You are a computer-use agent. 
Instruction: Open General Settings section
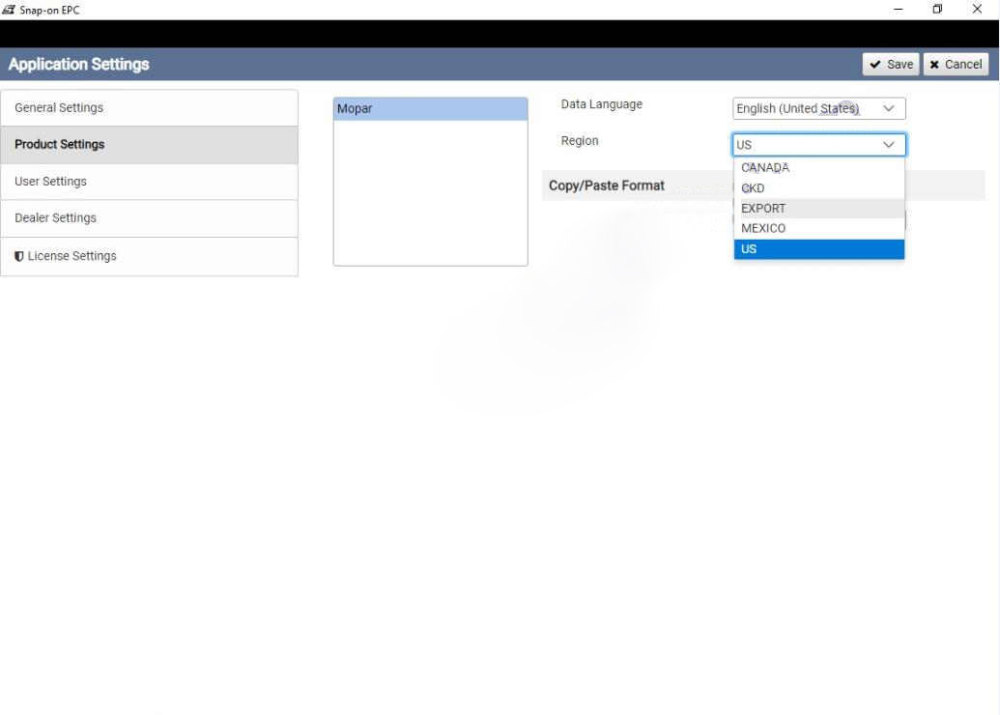tap(149, 108)
